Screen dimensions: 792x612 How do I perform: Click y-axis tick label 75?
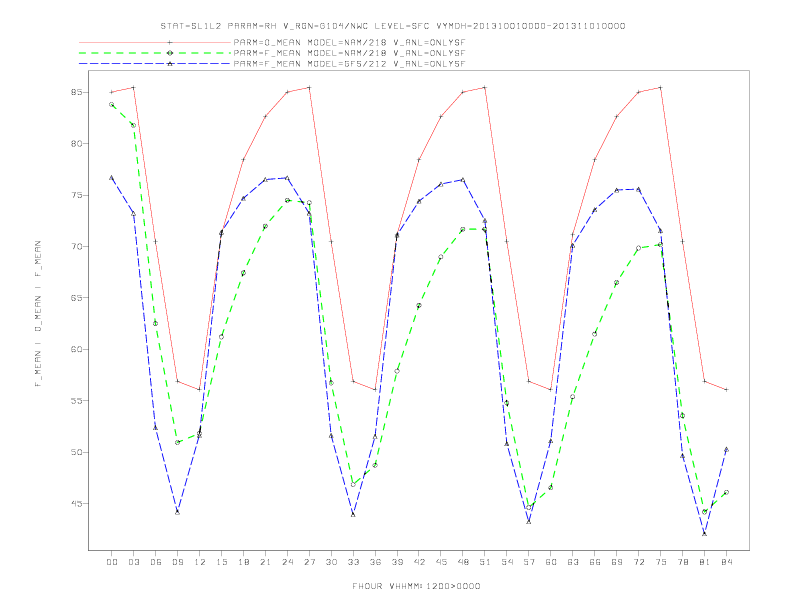click(76, 195)
